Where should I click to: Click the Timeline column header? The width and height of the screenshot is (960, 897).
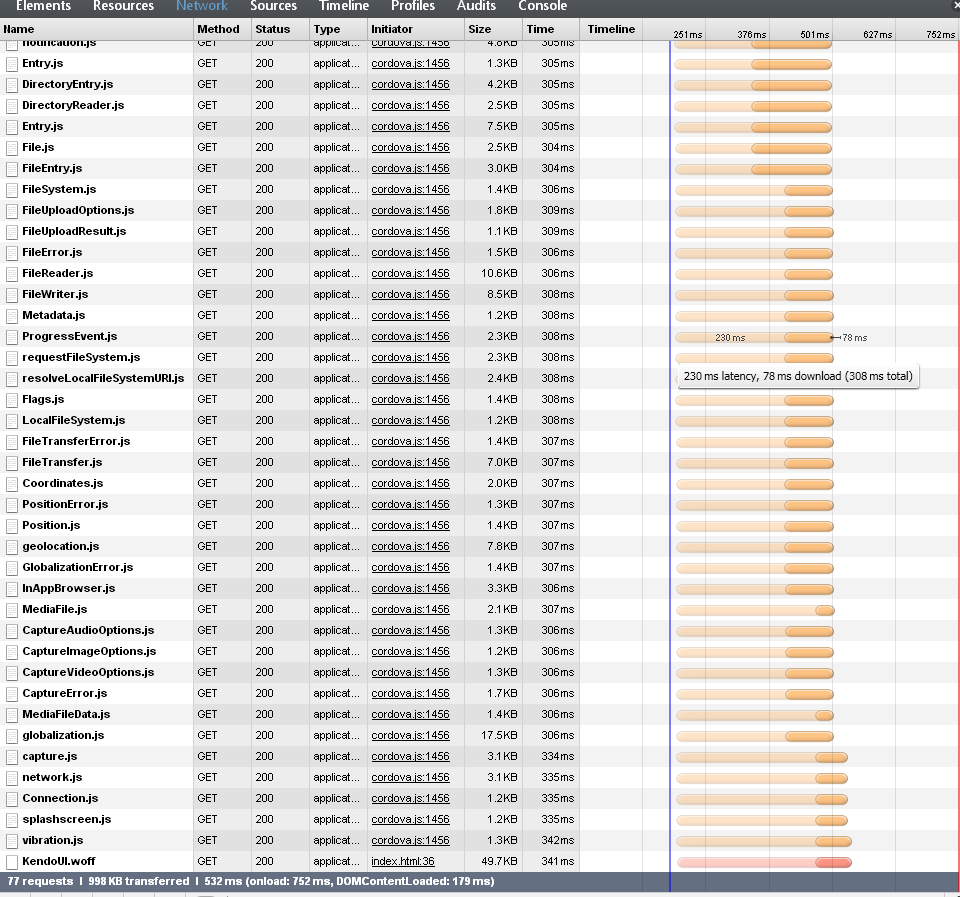tap(611, 29)
